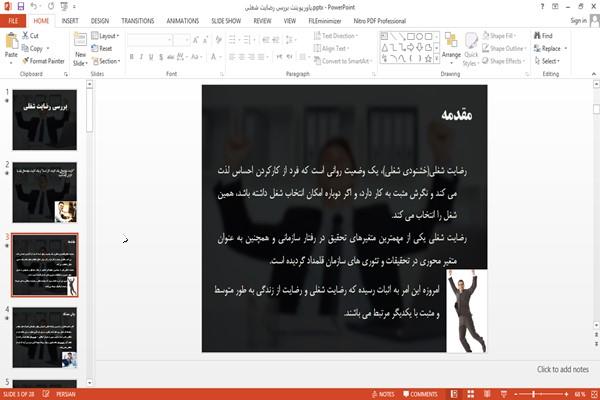Open Align Text dropdown
This screenshot has width=600, height=400.
coord(331,48)
